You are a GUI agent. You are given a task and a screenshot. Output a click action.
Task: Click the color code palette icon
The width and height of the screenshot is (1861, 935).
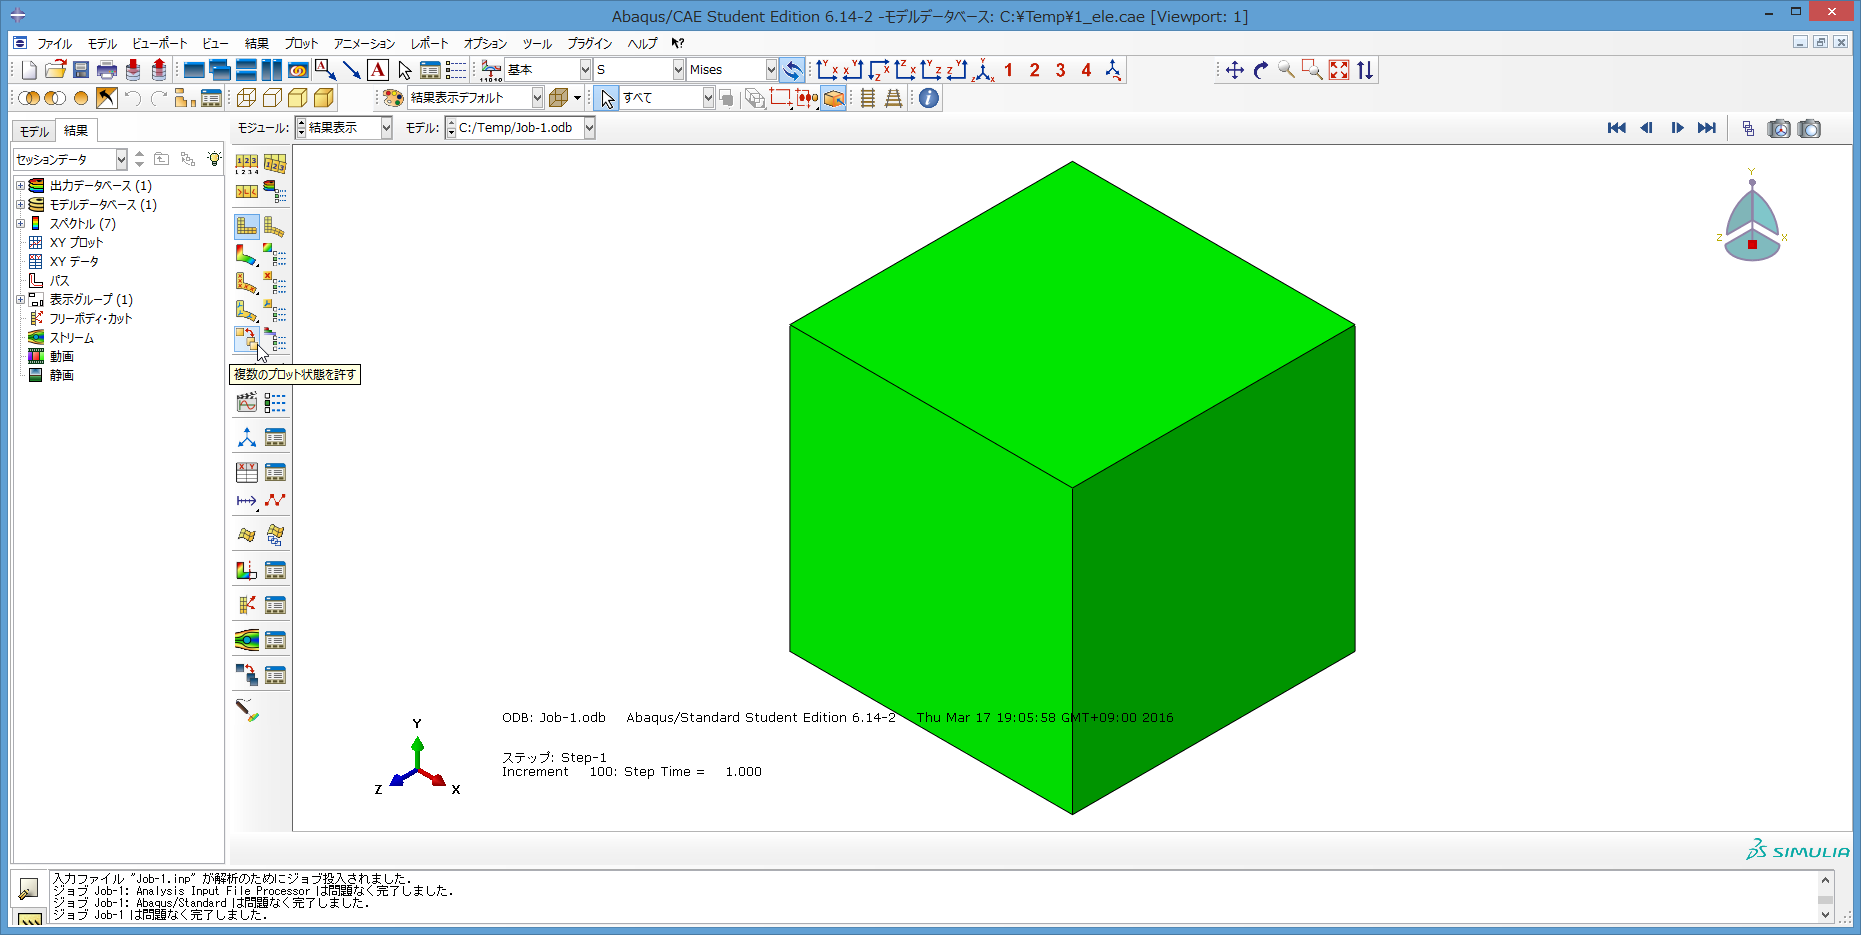pos(393,98)
